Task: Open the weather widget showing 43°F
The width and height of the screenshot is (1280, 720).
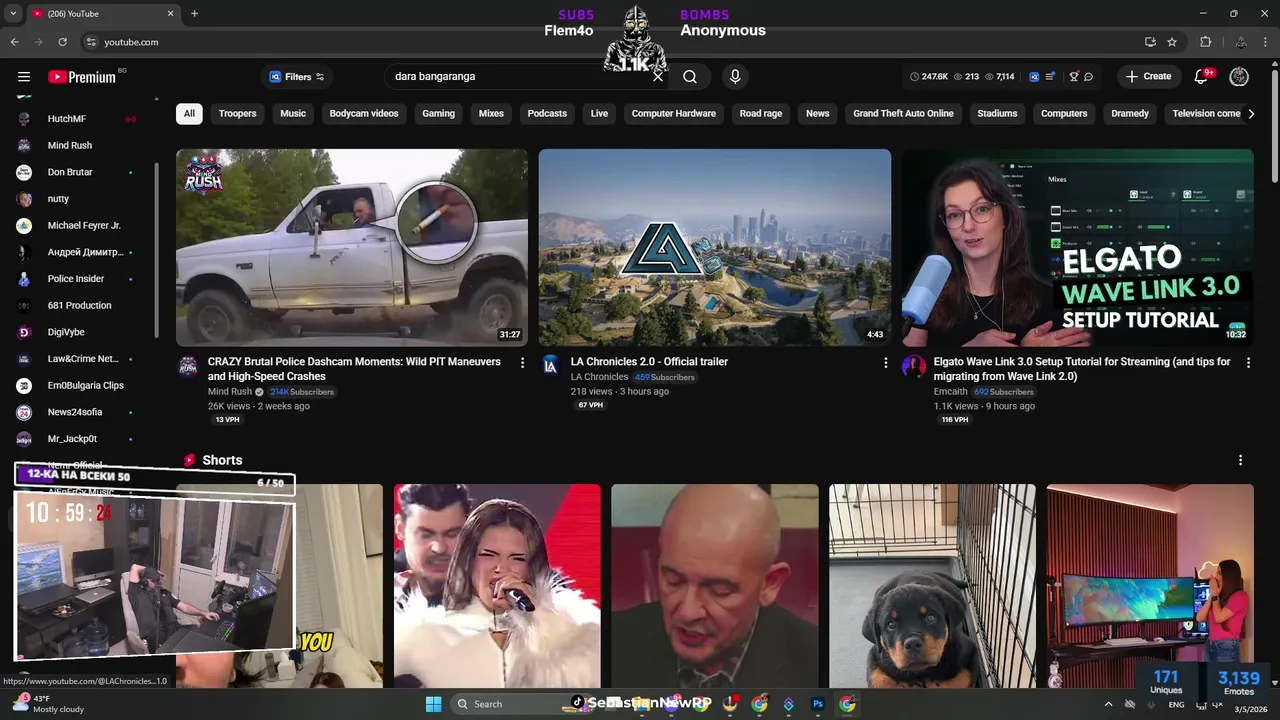Action: click(x=48, y=704)
